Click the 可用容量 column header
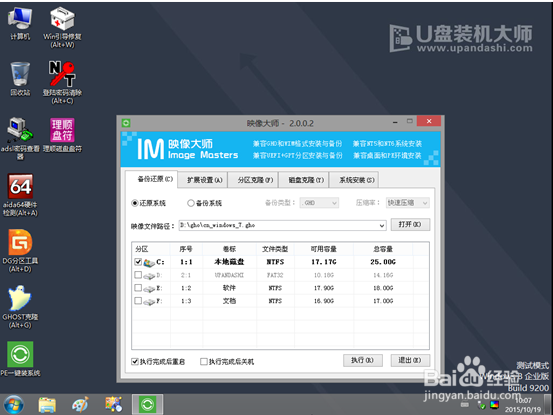The height and width of the screenshot is (415, 553). (x=324, y=249)
